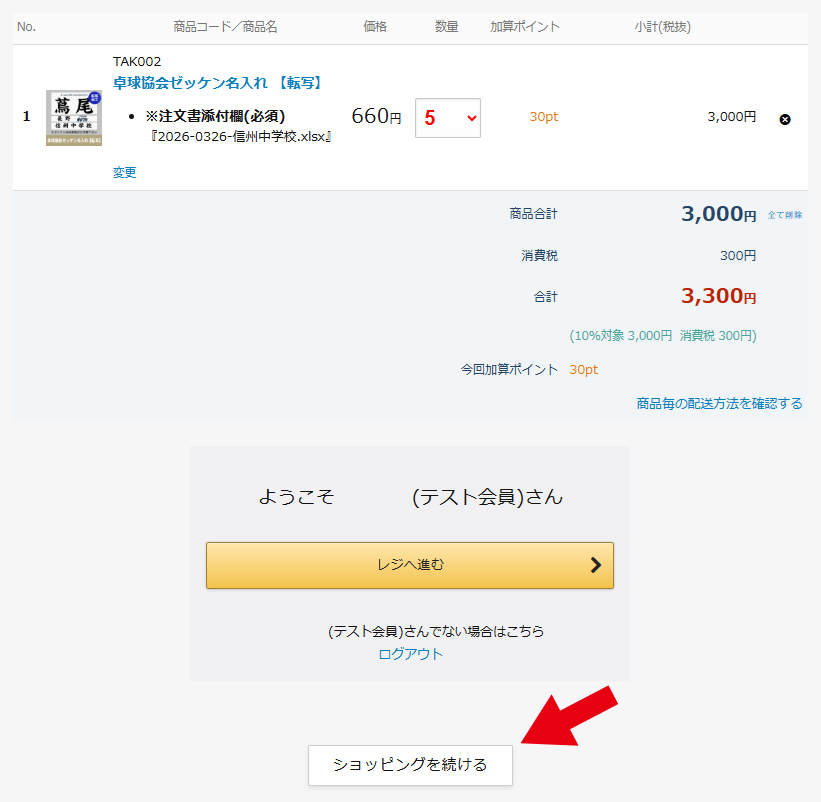This screenshot has width=821, height=802.
Task: Log out using the ログアウト link
Action: pyautogui.click(x=410, y=654)
